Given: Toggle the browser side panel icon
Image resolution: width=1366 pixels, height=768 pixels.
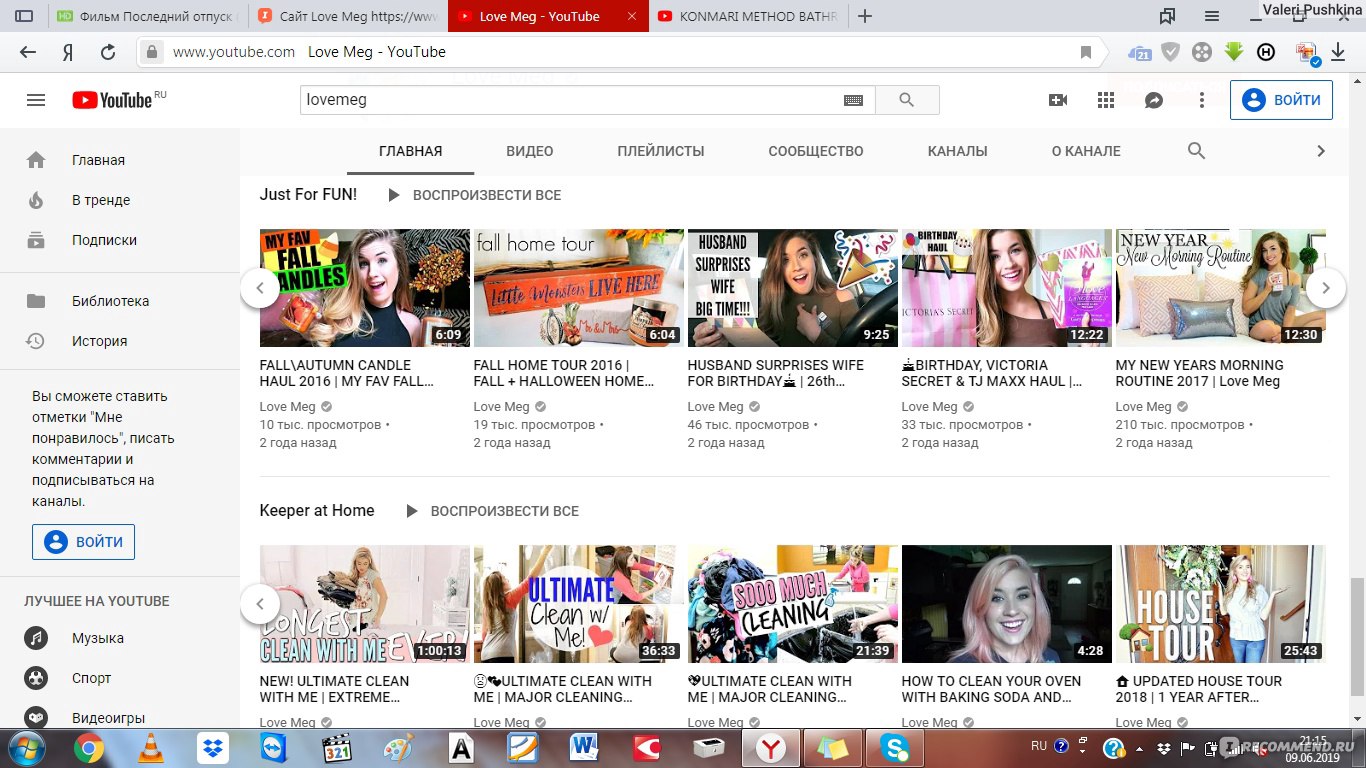Looking at the screenshot, I should 25,16.
